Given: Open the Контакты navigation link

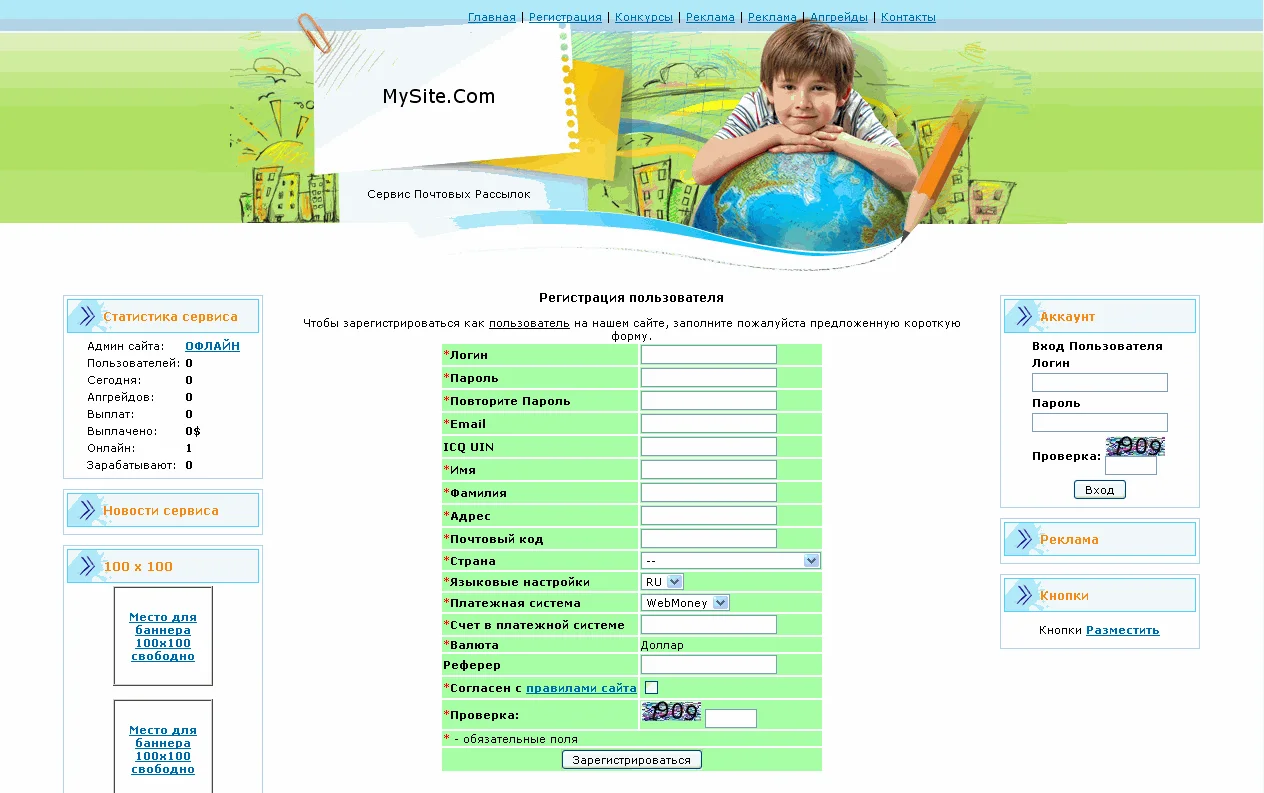Looking at the screenshot, I should (x=908, y=17).
